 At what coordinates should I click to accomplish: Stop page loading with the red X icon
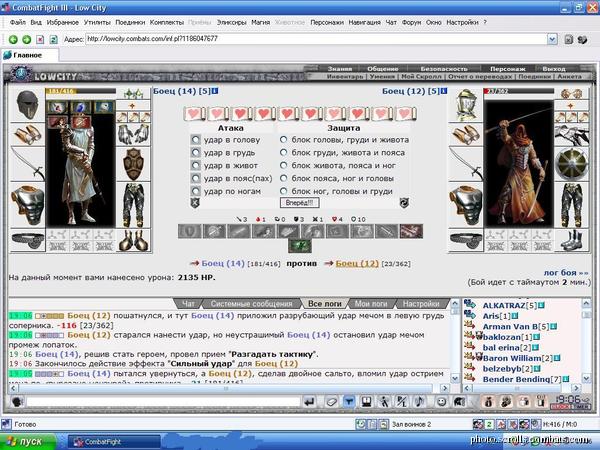click(x=40, y=39)
